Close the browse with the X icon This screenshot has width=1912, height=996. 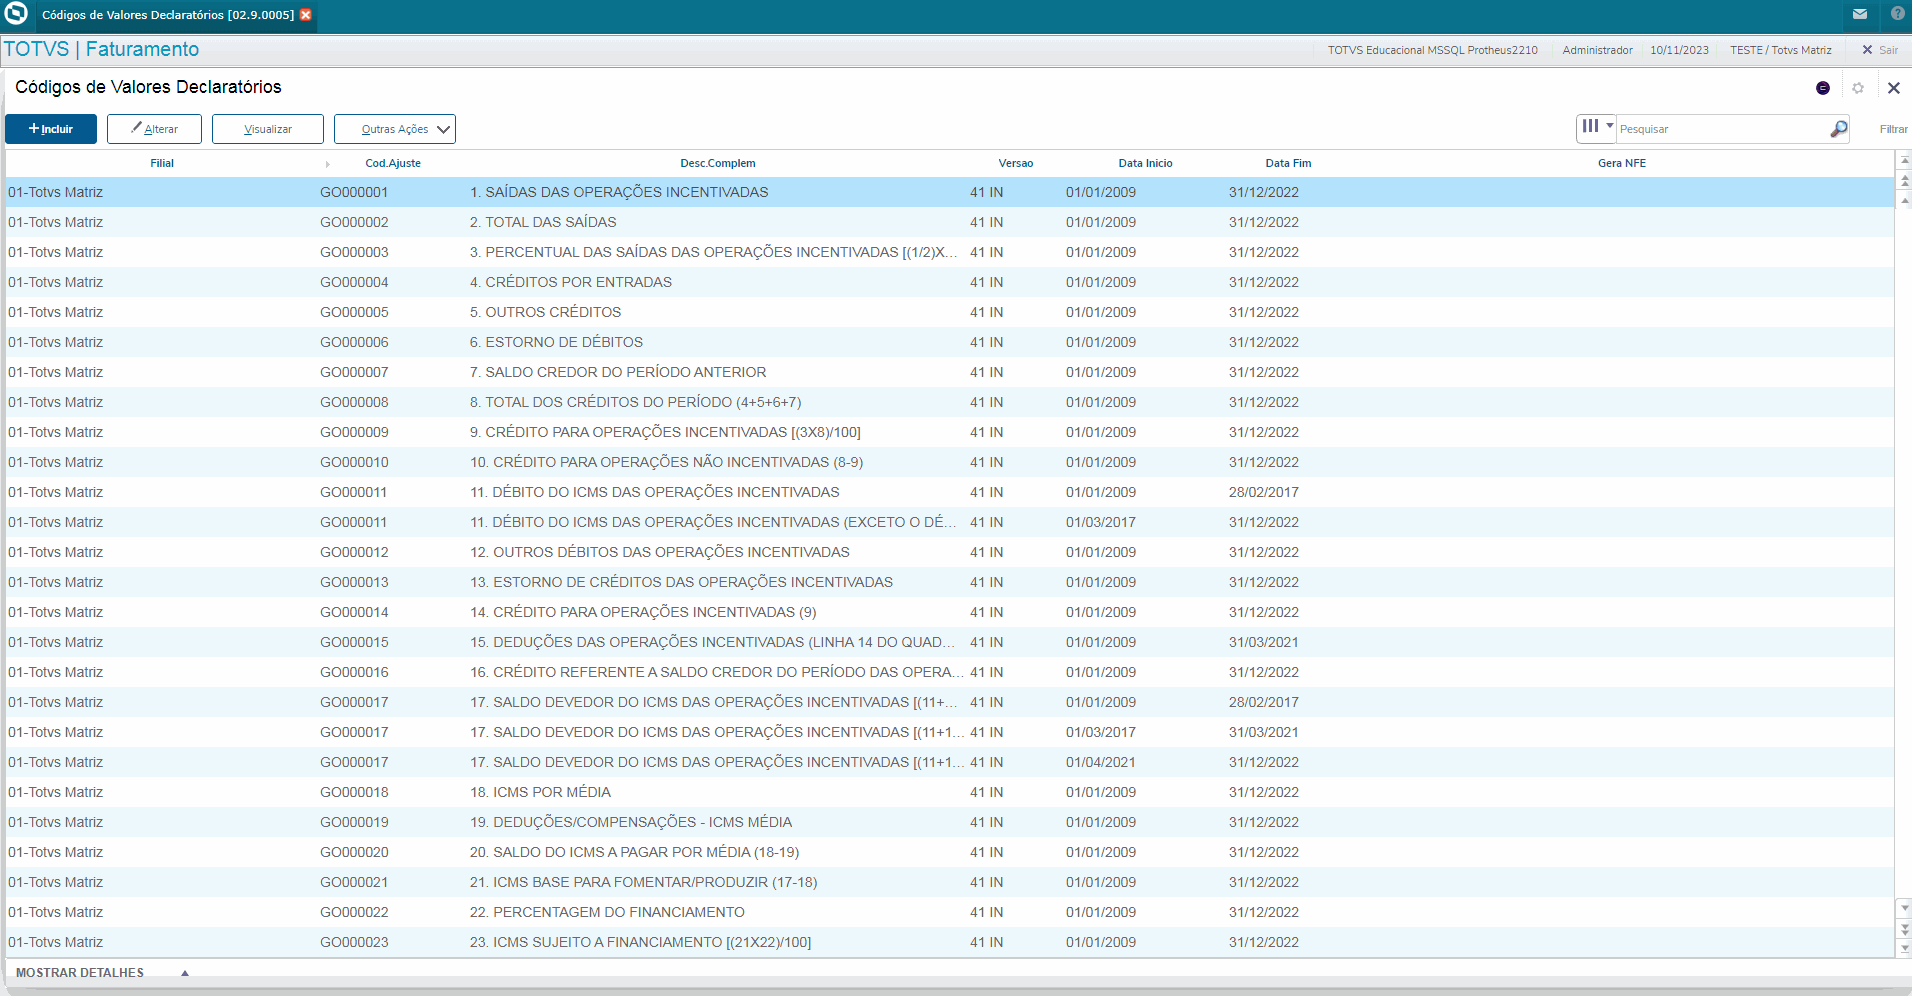click(1894, 88)
